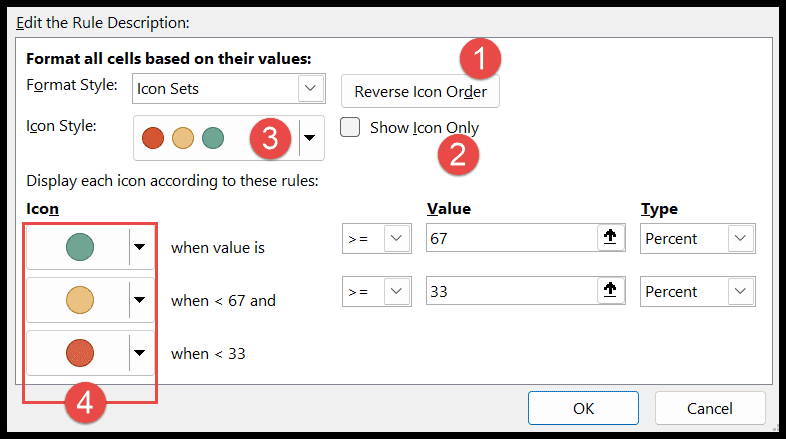Expand the Format Style Icon Sets dropdown

(x=310, y=88)
